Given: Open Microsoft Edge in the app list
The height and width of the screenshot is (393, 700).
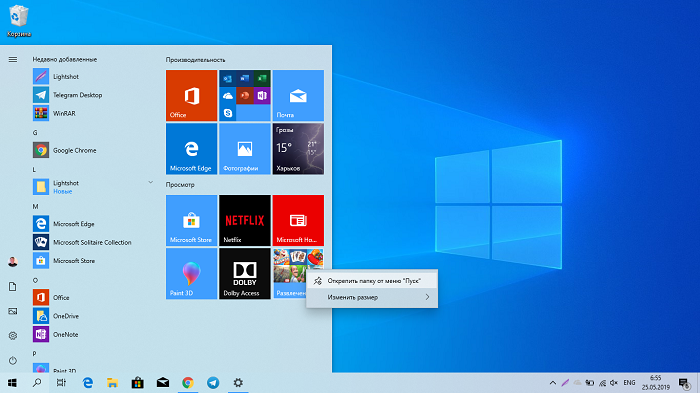Looking at the screenshot, I should 93,224.
